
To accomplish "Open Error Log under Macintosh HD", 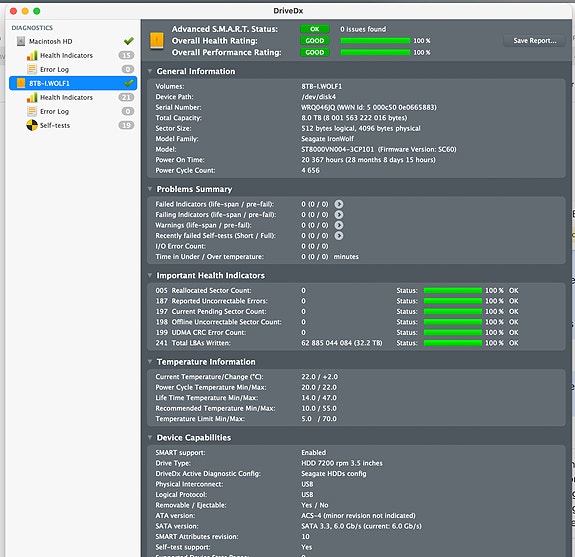I will pyautogui.click(x=54, y=69).
